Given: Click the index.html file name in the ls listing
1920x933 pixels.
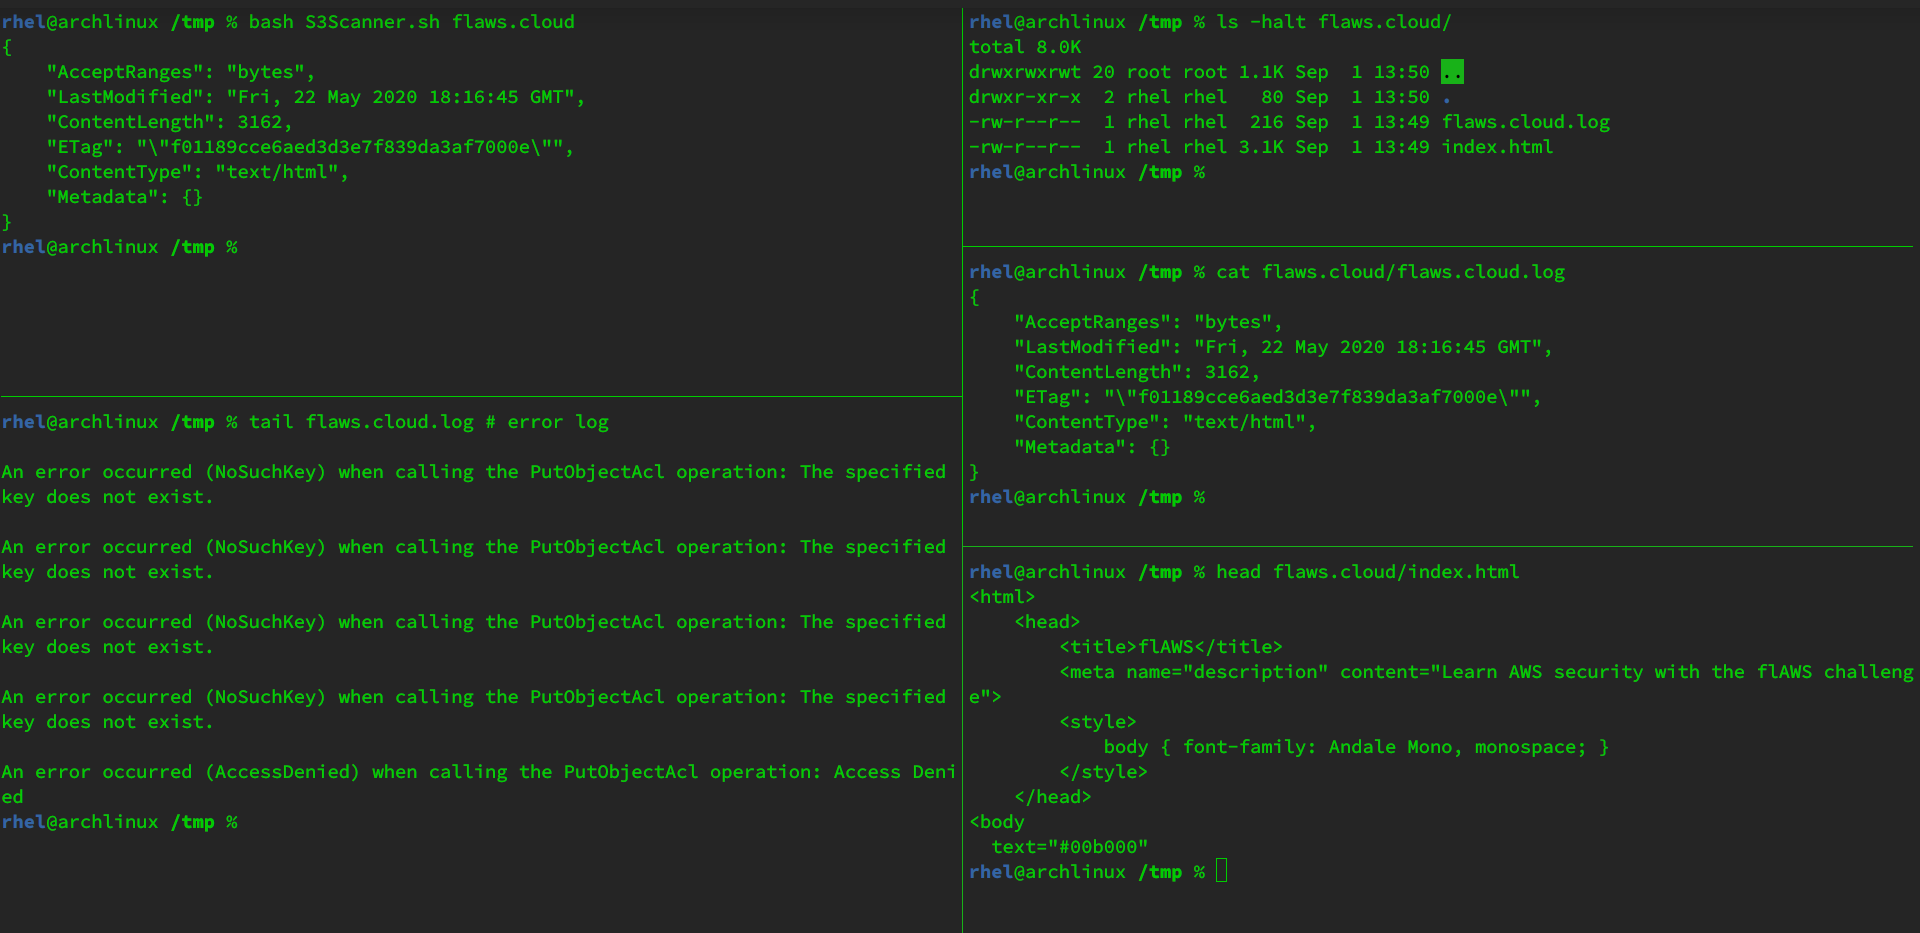Looking at the screenshot, I should [1498, 147].
